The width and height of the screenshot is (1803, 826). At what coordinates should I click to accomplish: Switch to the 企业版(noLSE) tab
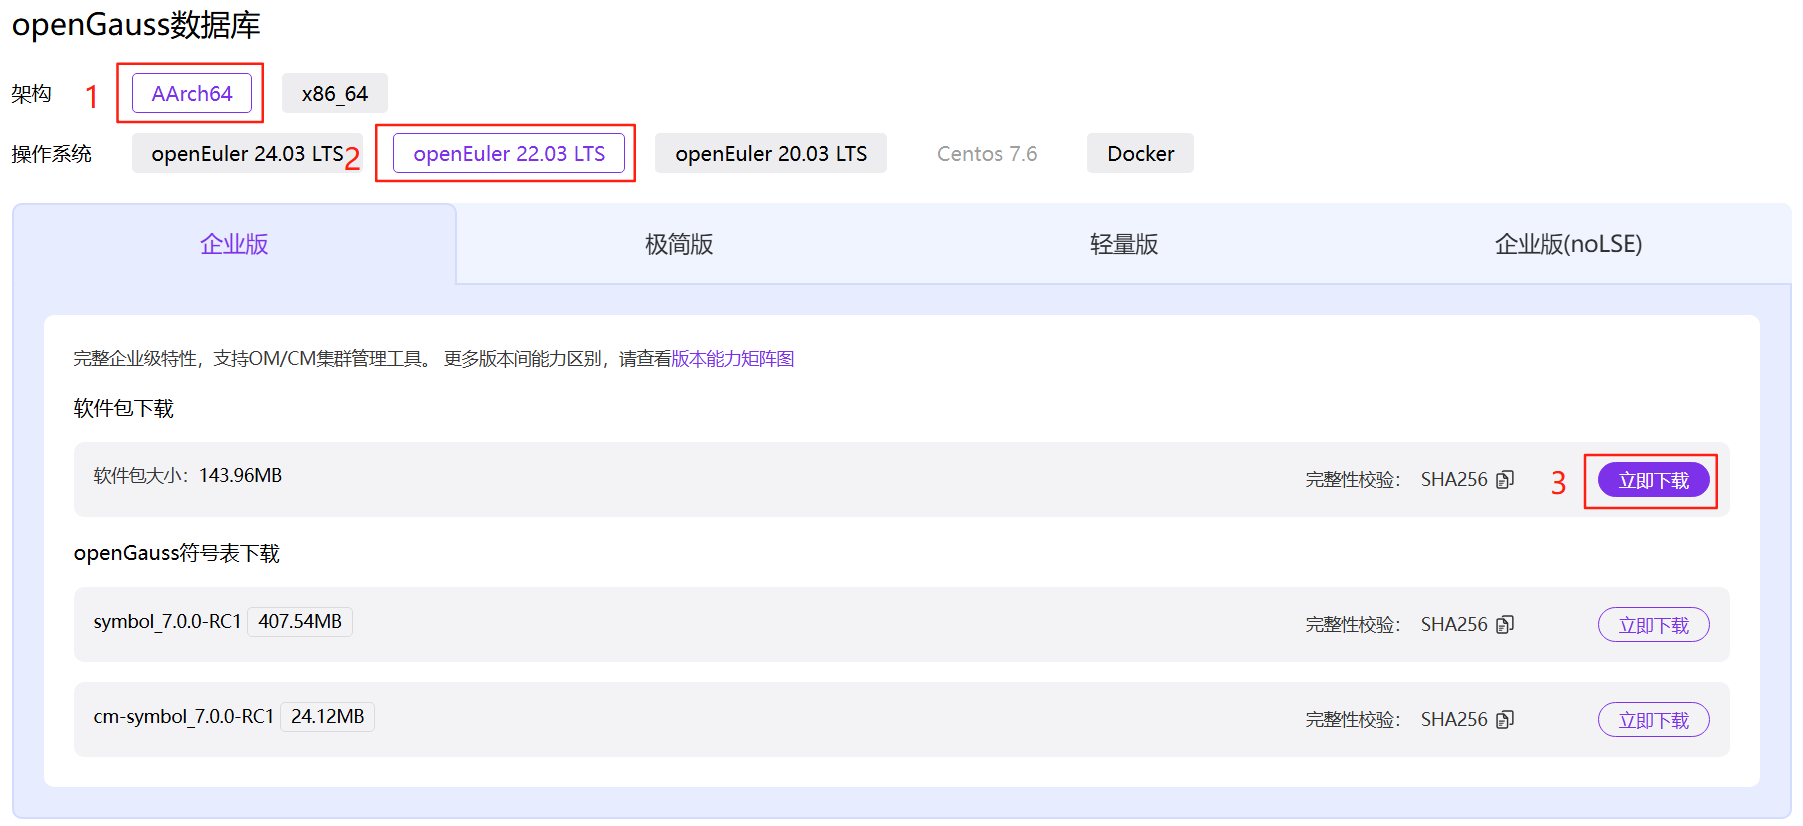point(1568,244)
